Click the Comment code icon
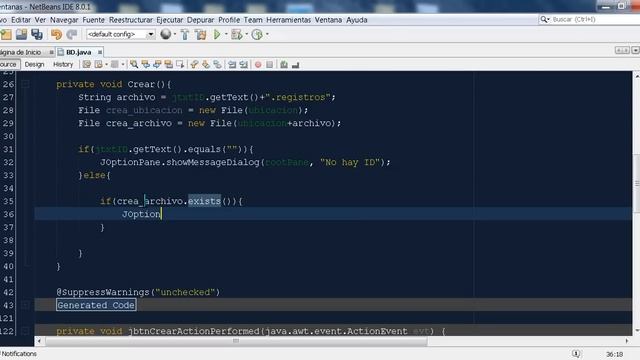640x360 pixels. click(284, 64)
